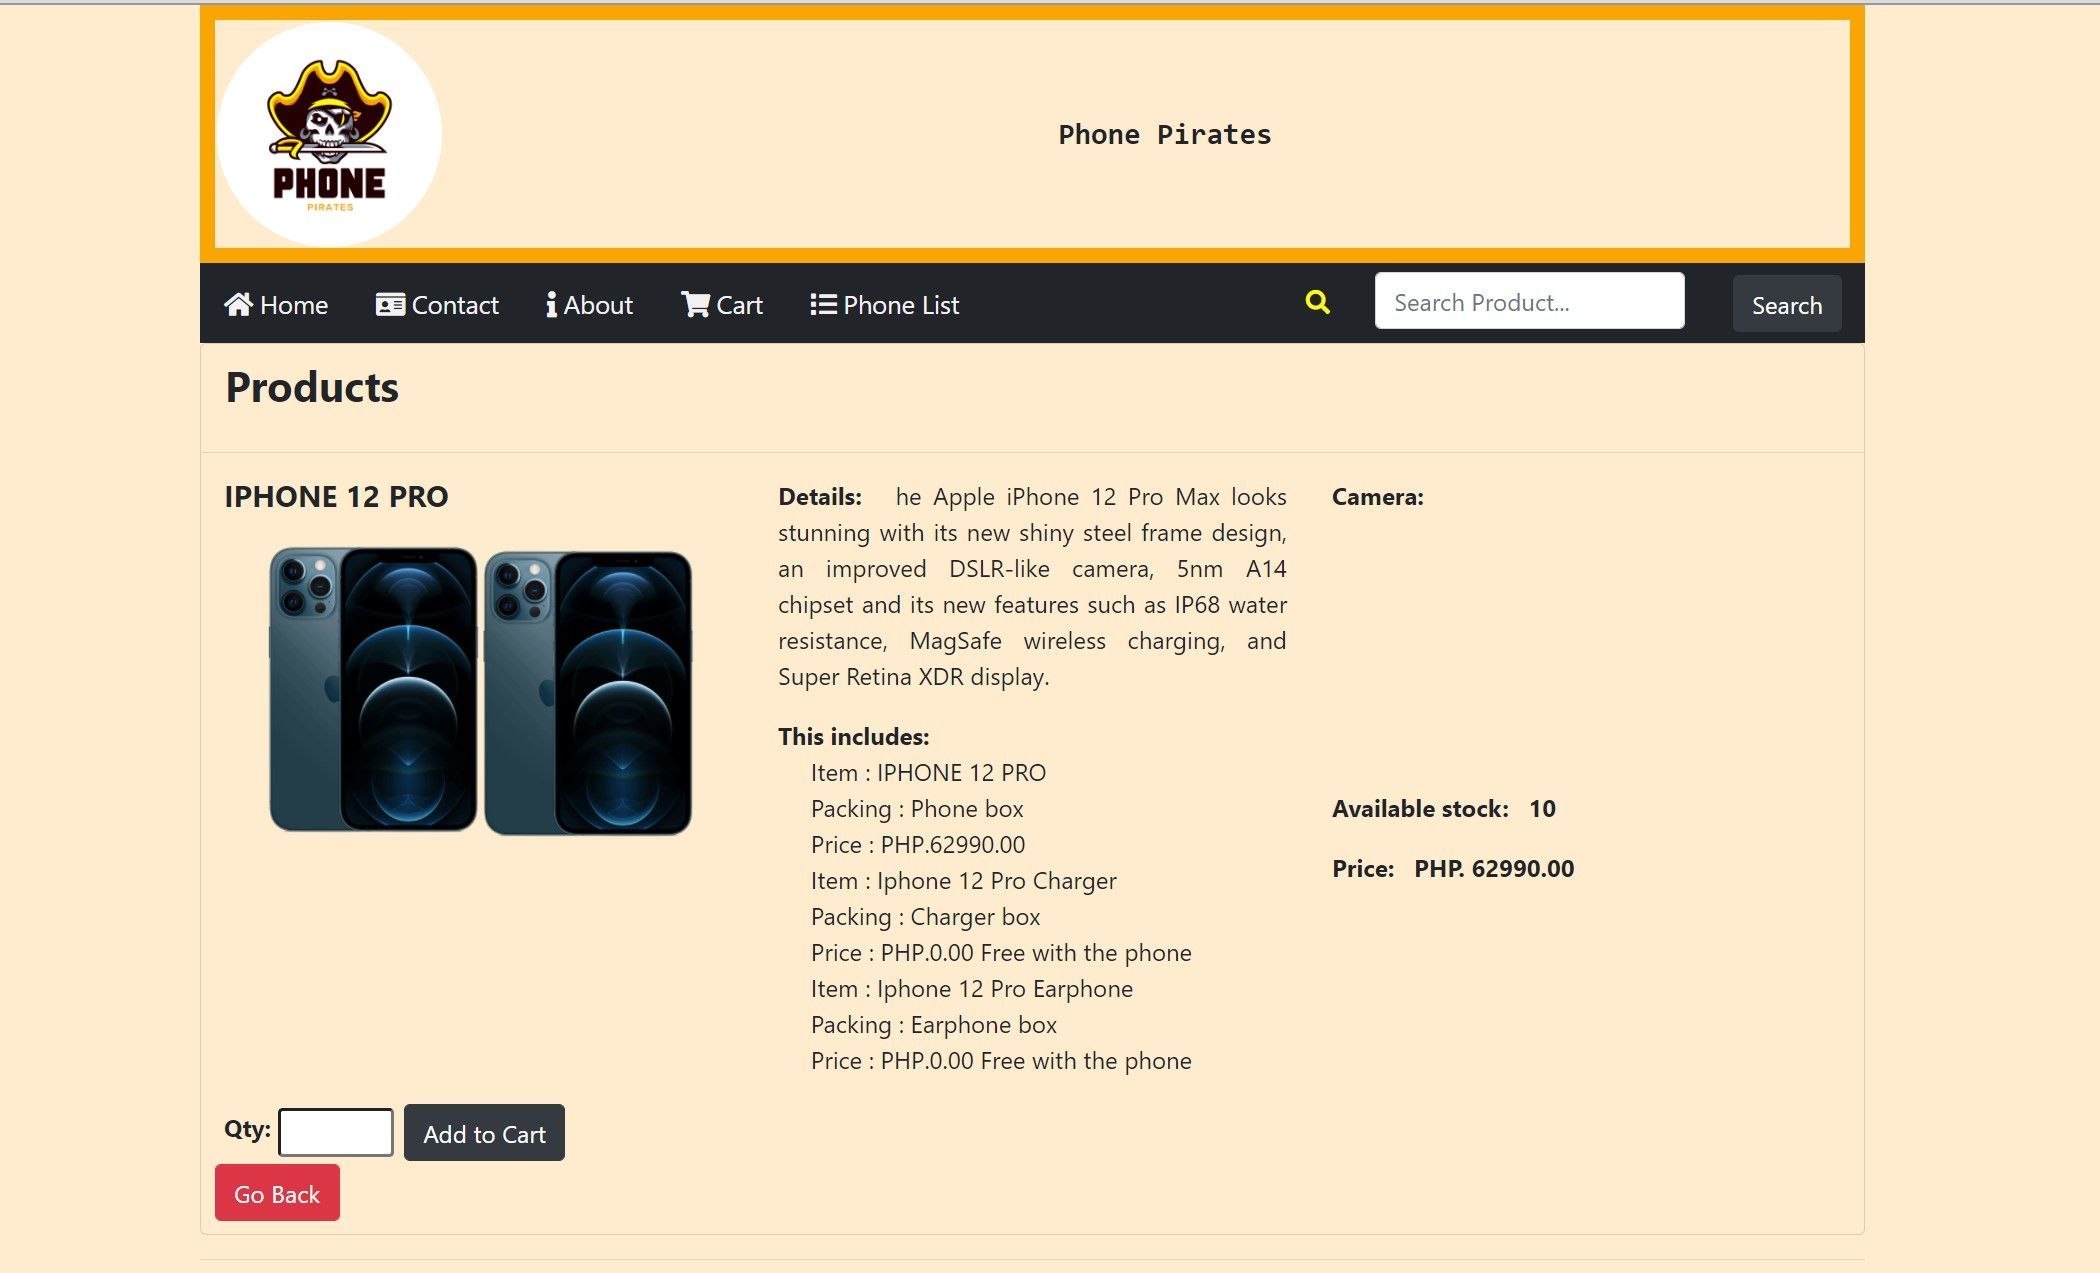The image size is (2100, 1273).
Task: Click the About info icon
Action: click(x=552, y=304)
